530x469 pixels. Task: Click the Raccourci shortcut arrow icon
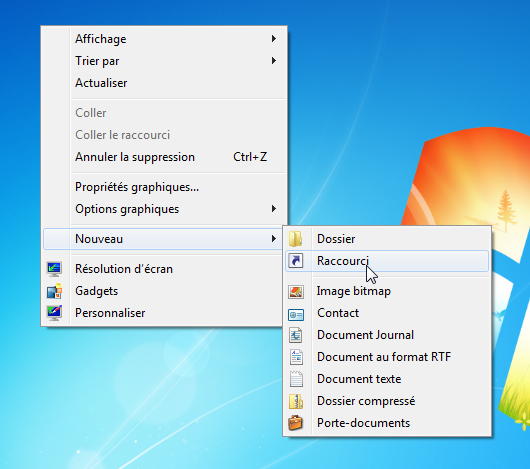pyautogui.click(x=296, y=261)
